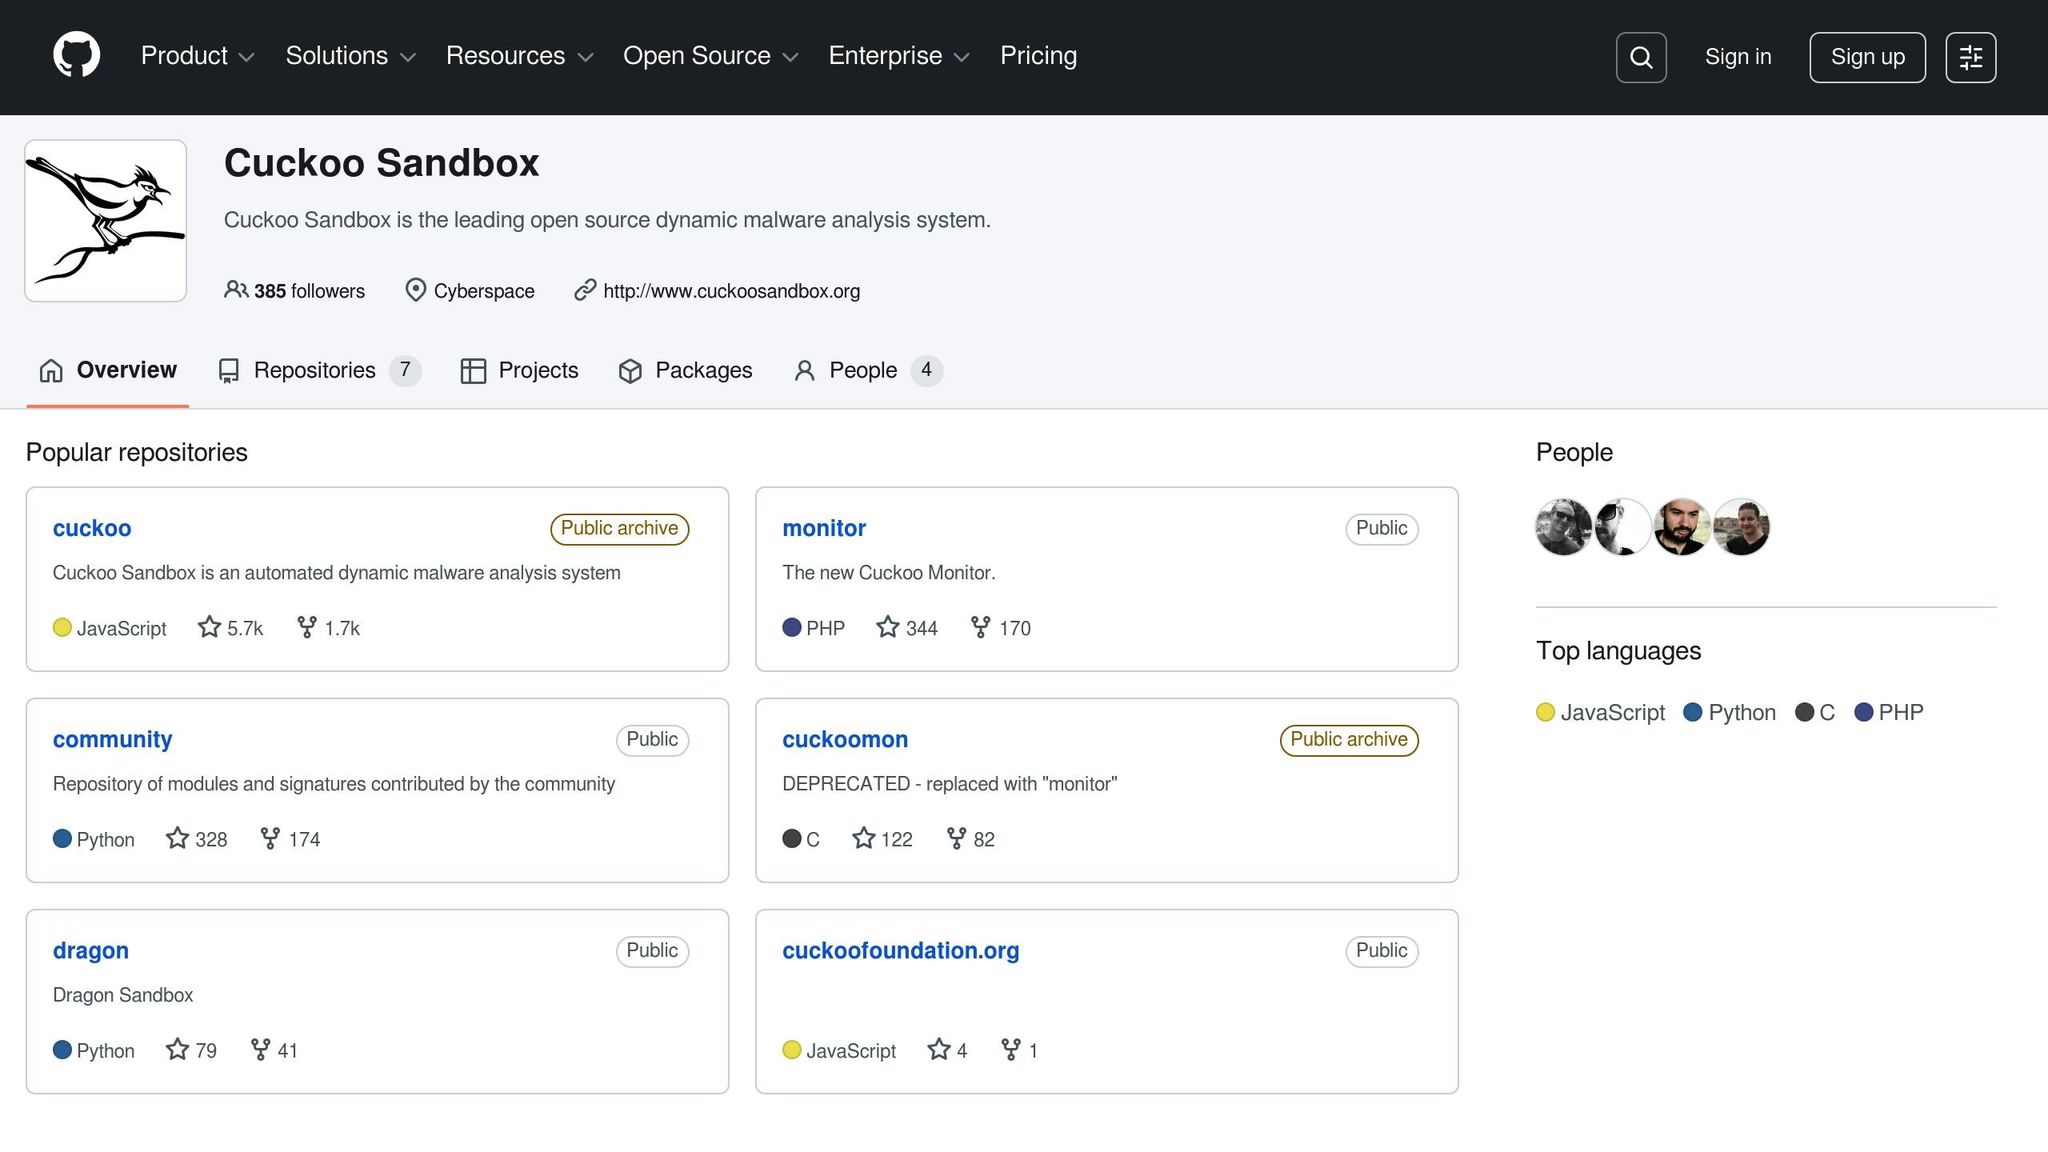Click fork icon on community repository
Image resolution: width=2048 pixels, height=1152 pixels.
(x=270, y=838)
